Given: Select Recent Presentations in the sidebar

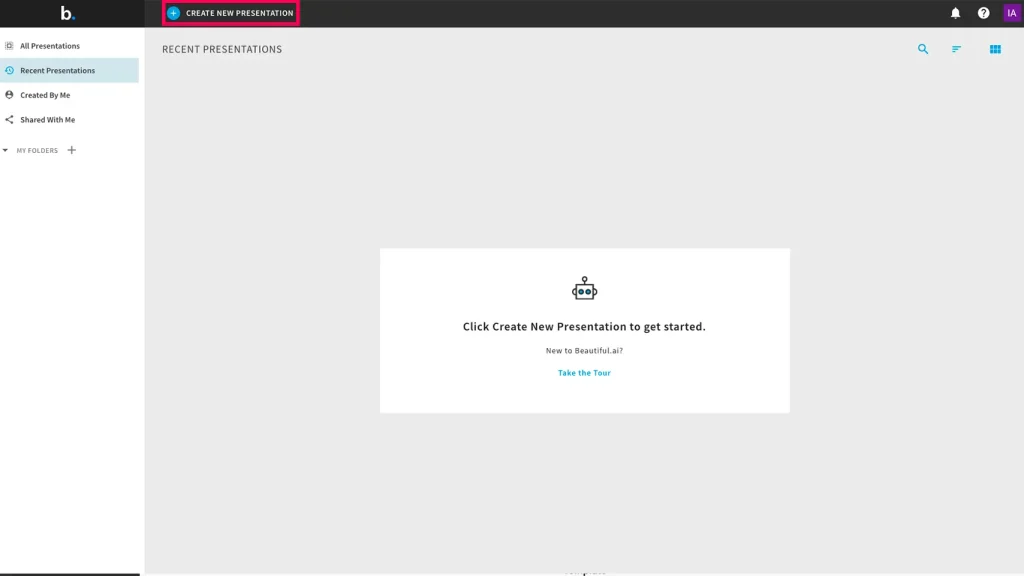Looking at the screenshot, I should pyautogui.click(x=57, y=71).
